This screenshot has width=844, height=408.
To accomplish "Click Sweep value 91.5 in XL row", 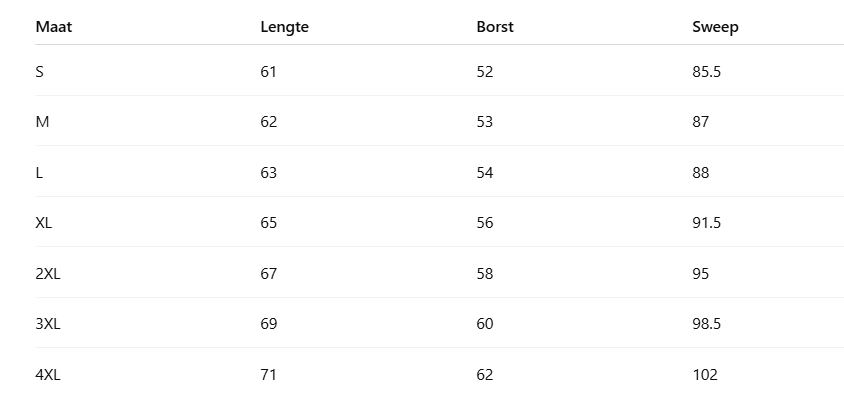I will pyautogui.click(x=706, y=223).
